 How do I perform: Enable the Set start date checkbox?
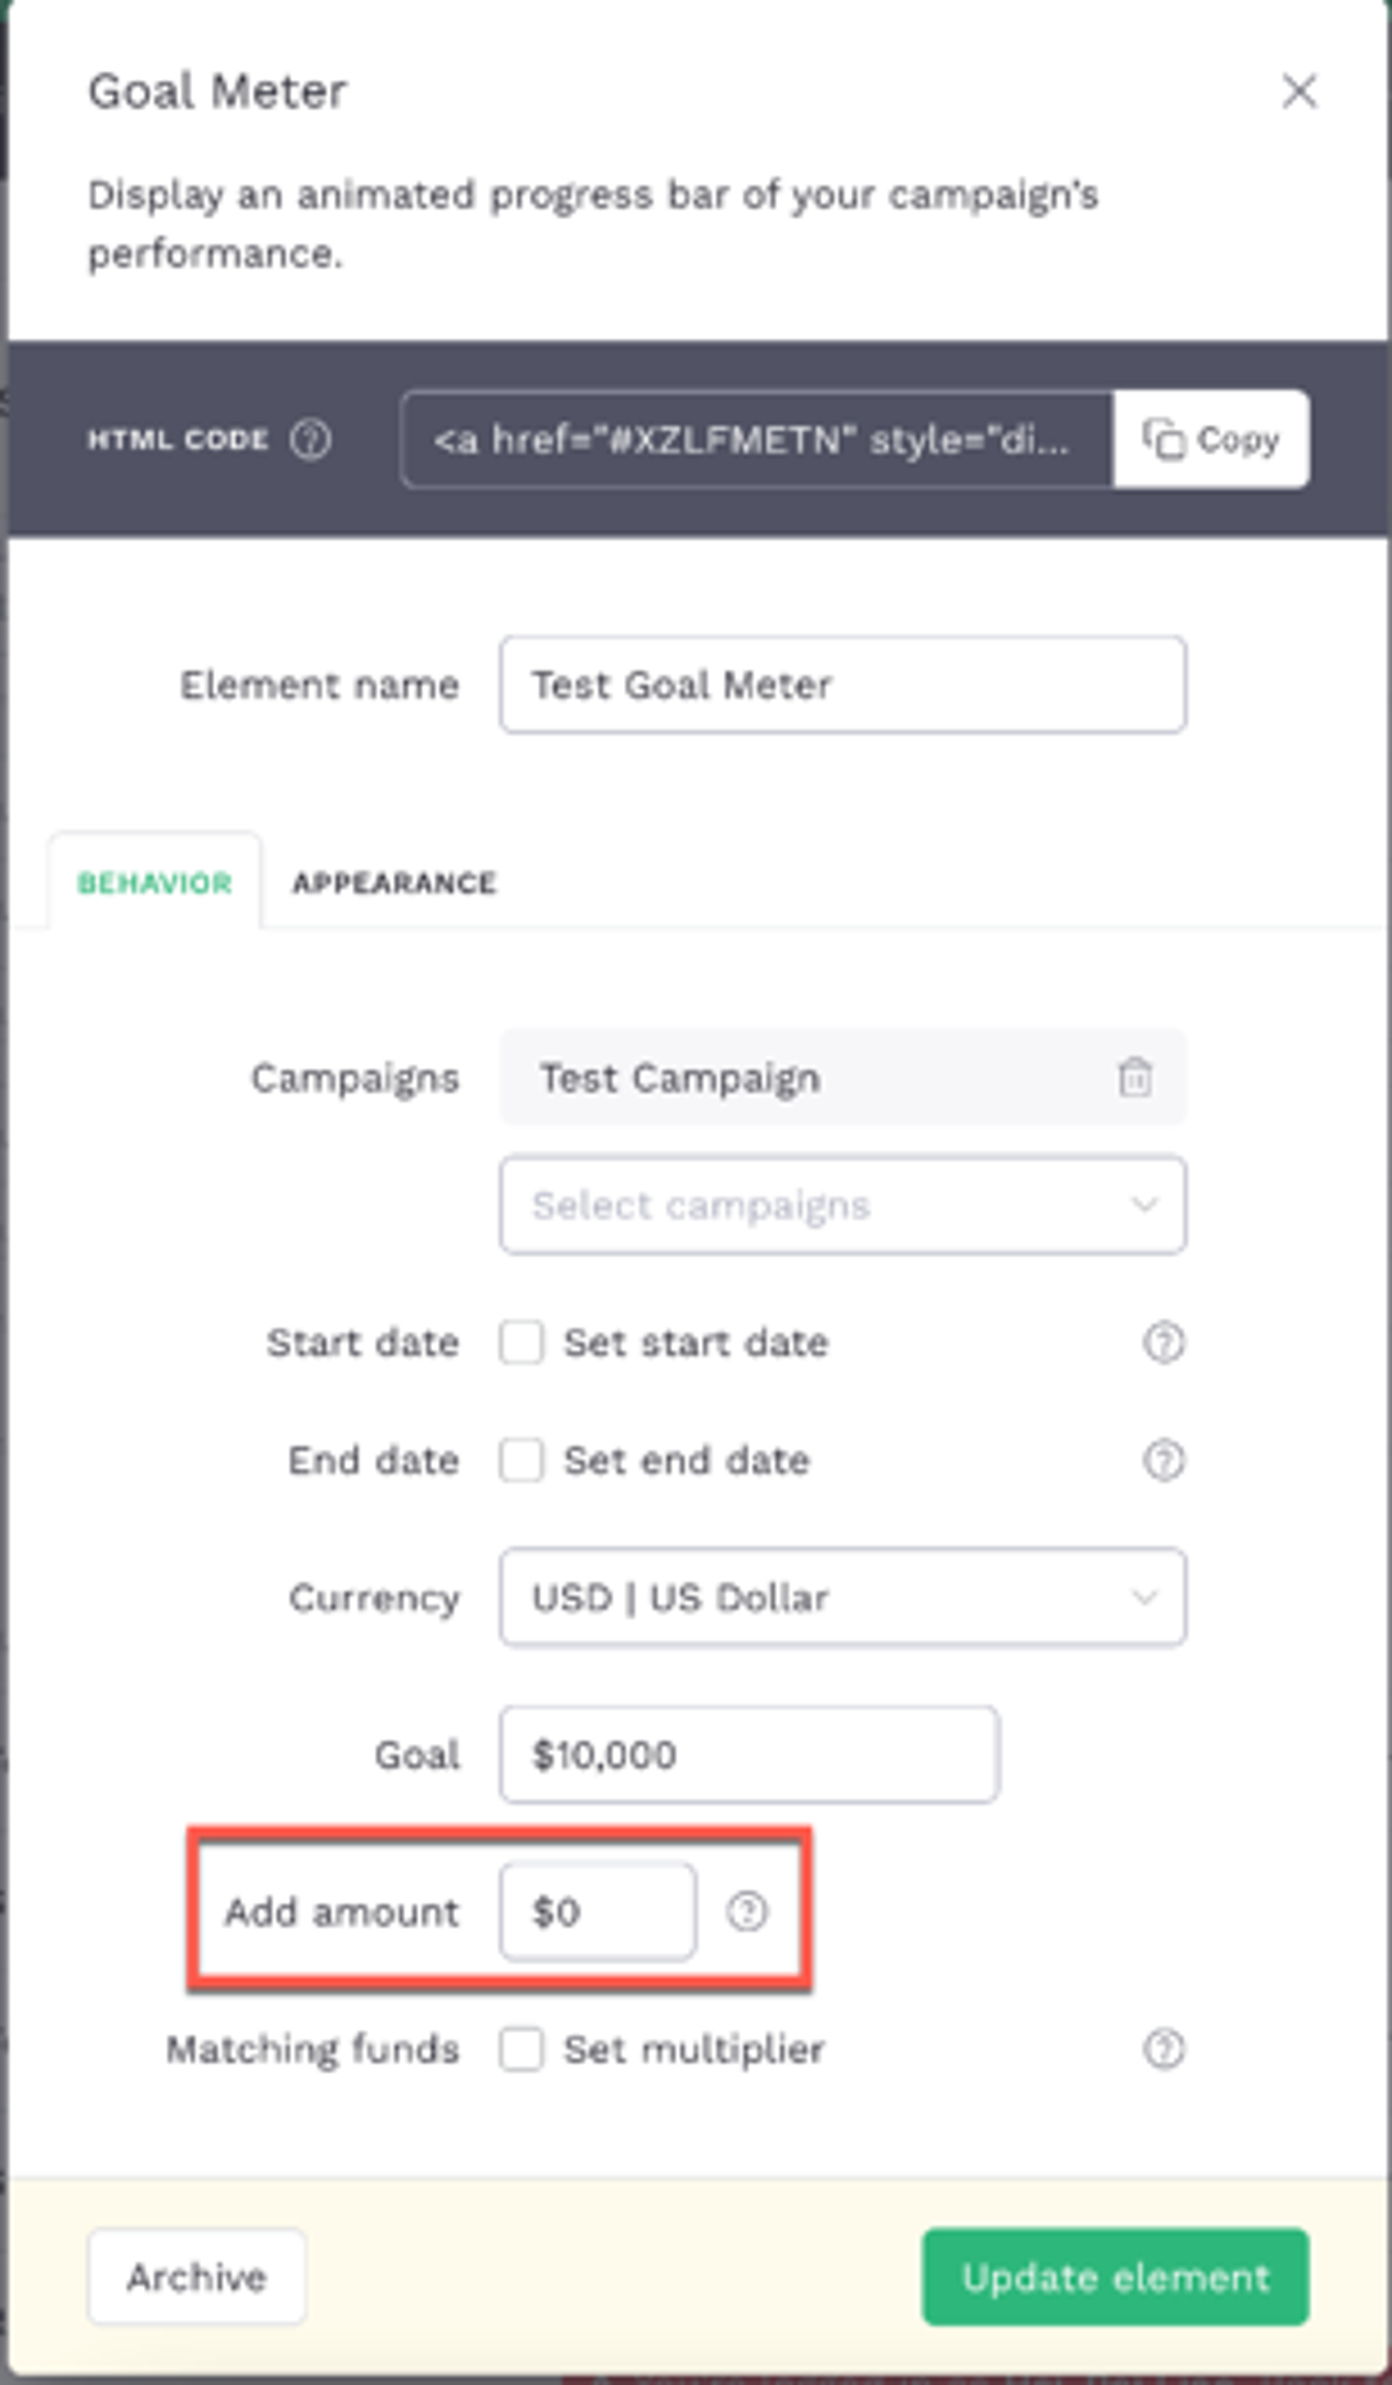(522, 1342)
